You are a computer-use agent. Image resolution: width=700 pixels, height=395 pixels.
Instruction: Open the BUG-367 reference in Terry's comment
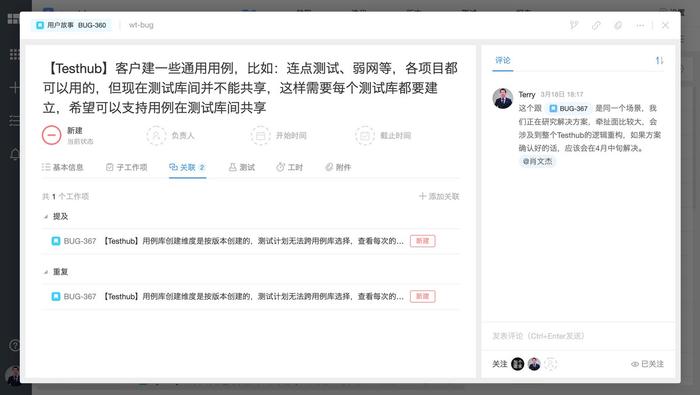tap(568, 108)
